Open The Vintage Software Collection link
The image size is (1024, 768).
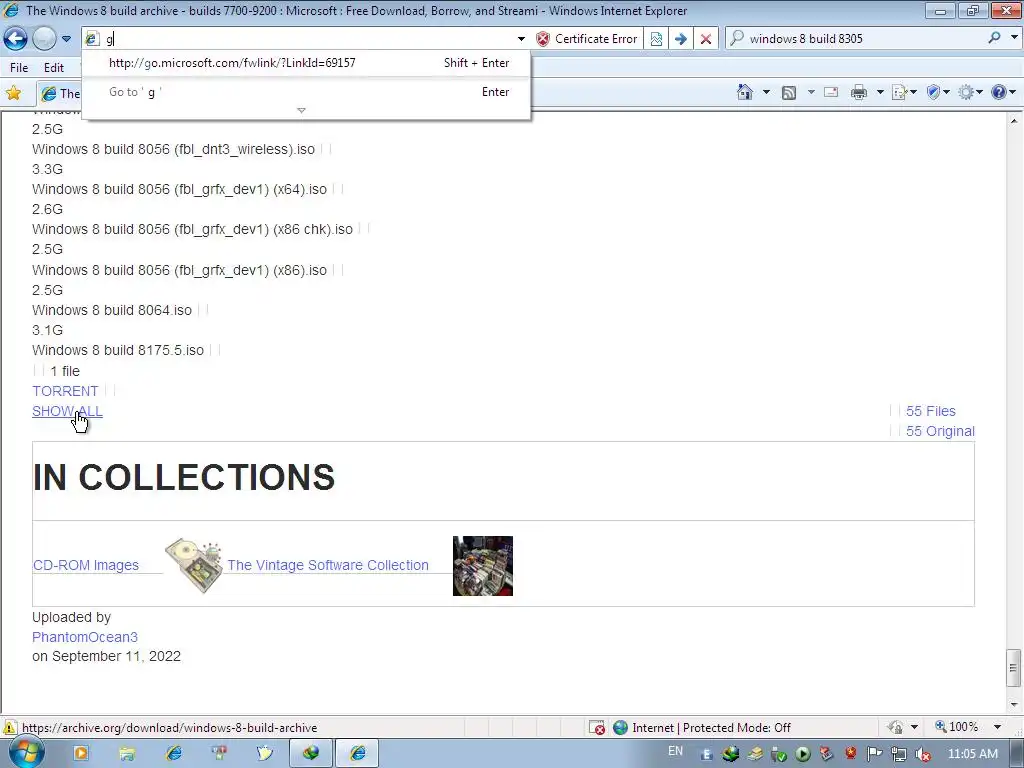tap(328, 566)
